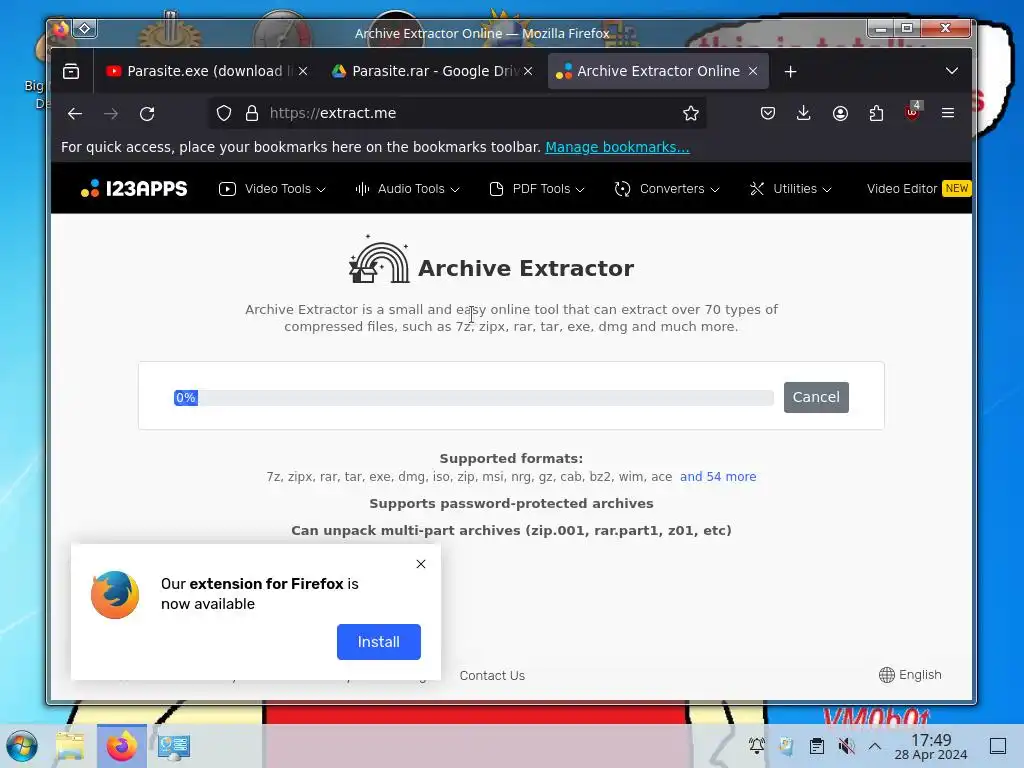
Task: Switch to the Parasite.rar Google Drive tab
Action: tap(431, 71)
